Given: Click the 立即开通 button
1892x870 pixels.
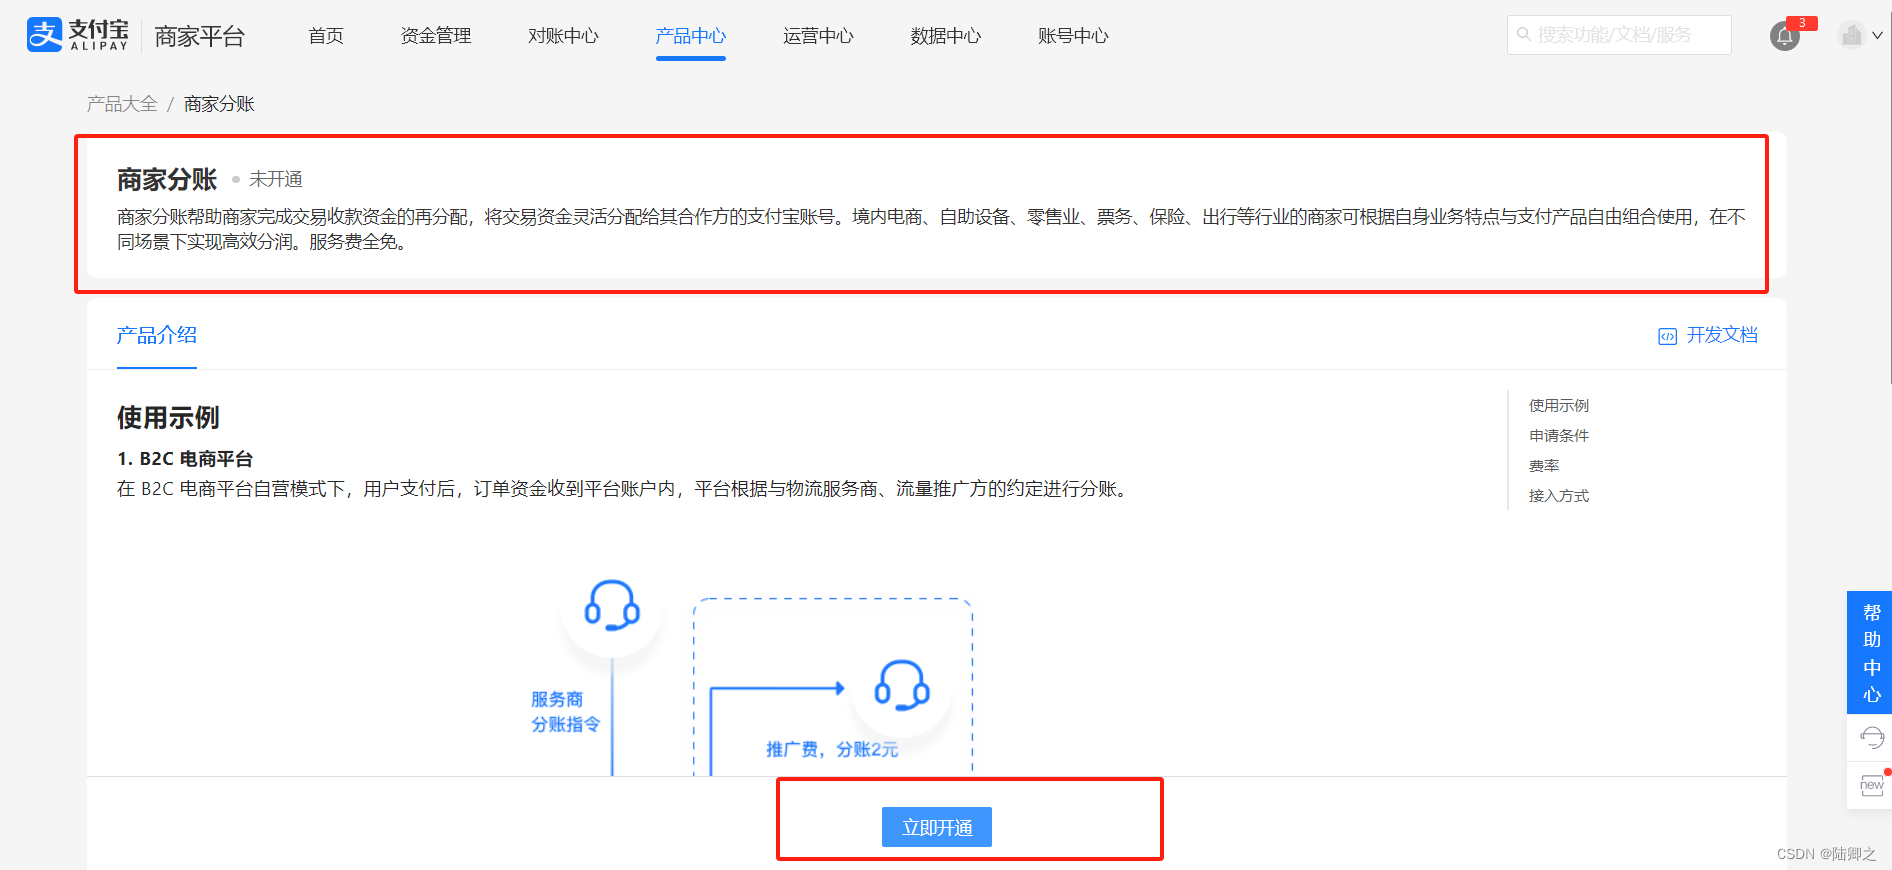Looking at the screenshot, I should click(937, 827).
